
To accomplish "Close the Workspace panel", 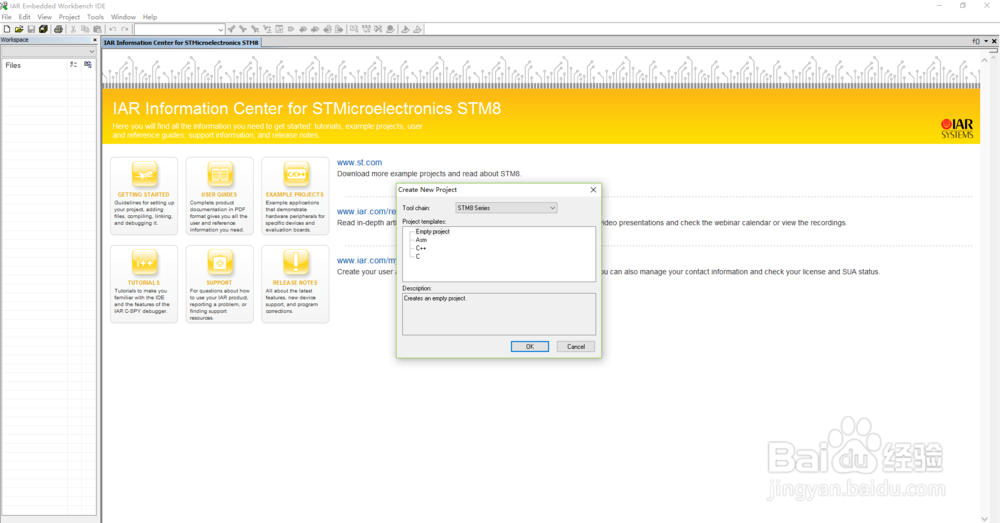I will pyautogui.click(x=94, y=40).
